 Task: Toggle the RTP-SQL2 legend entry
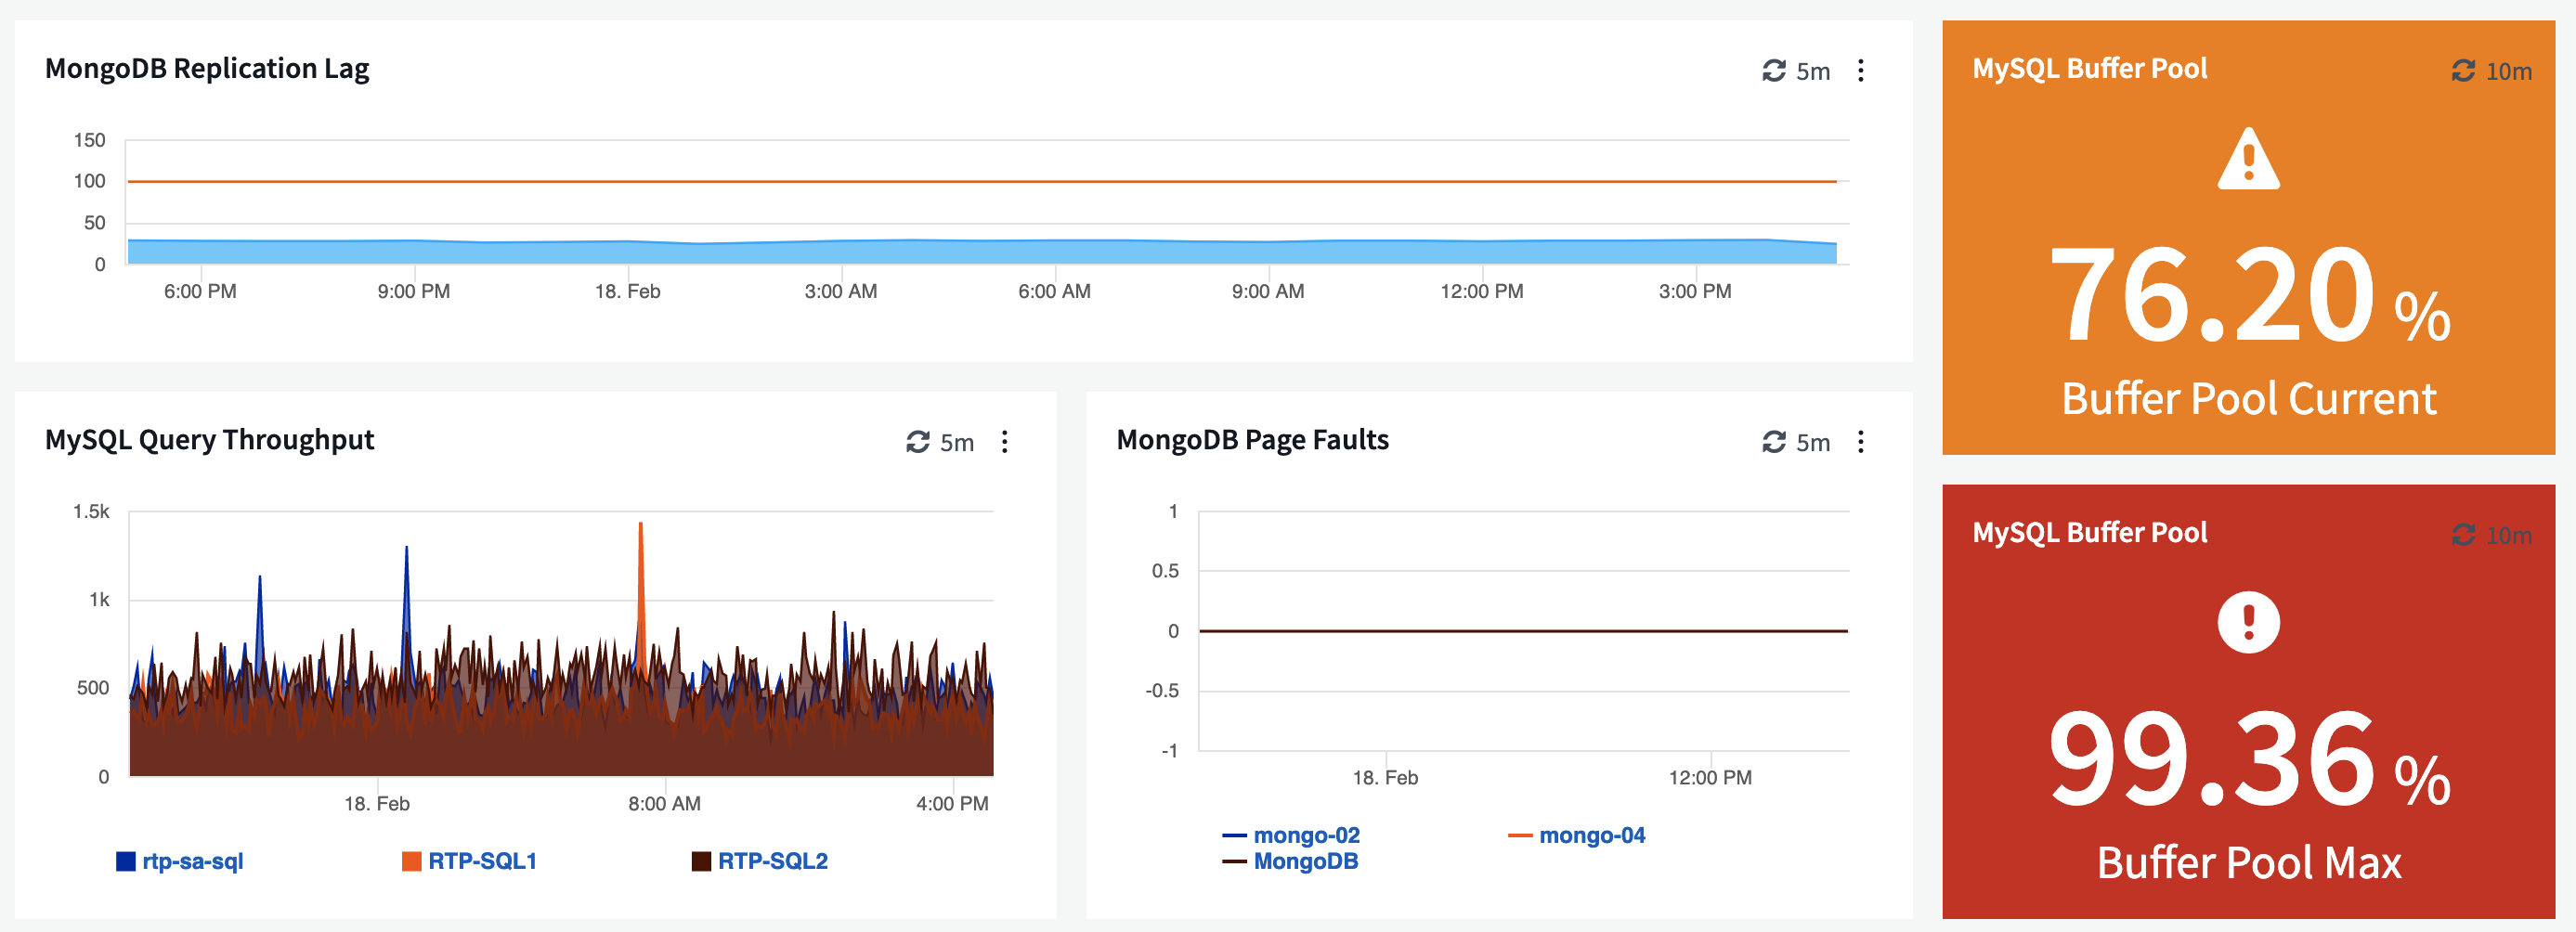pos(772,861)
